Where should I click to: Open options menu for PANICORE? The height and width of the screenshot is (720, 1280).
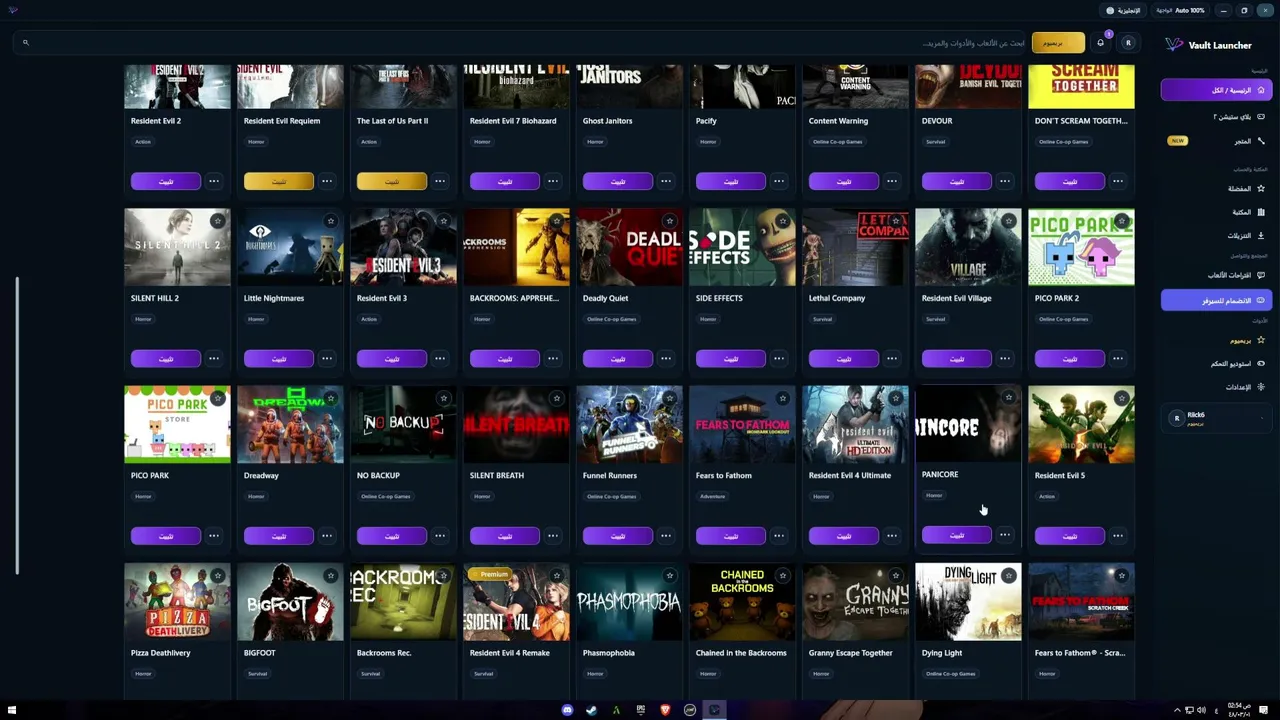[x=1005, y=535]
